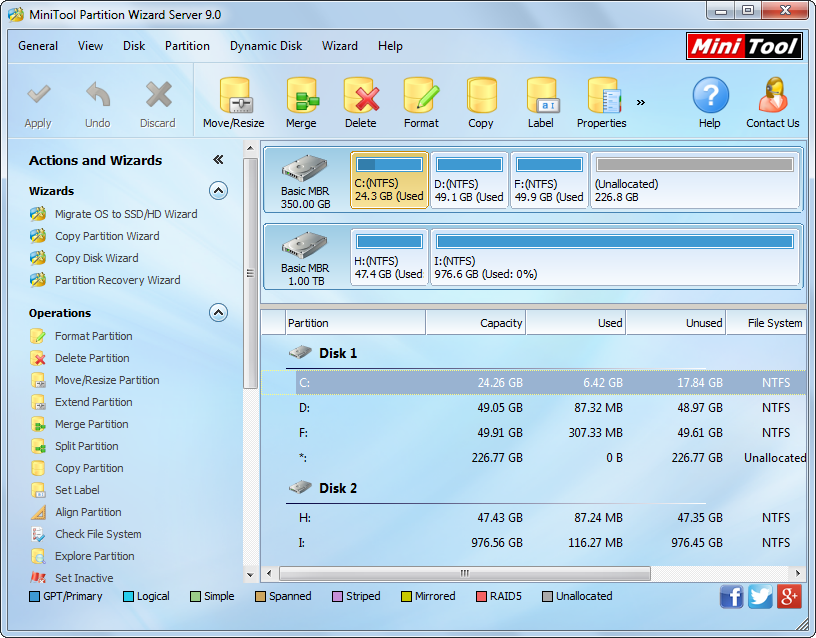Click the Contact Us icon
816x638 pixels.
[773, 95]
